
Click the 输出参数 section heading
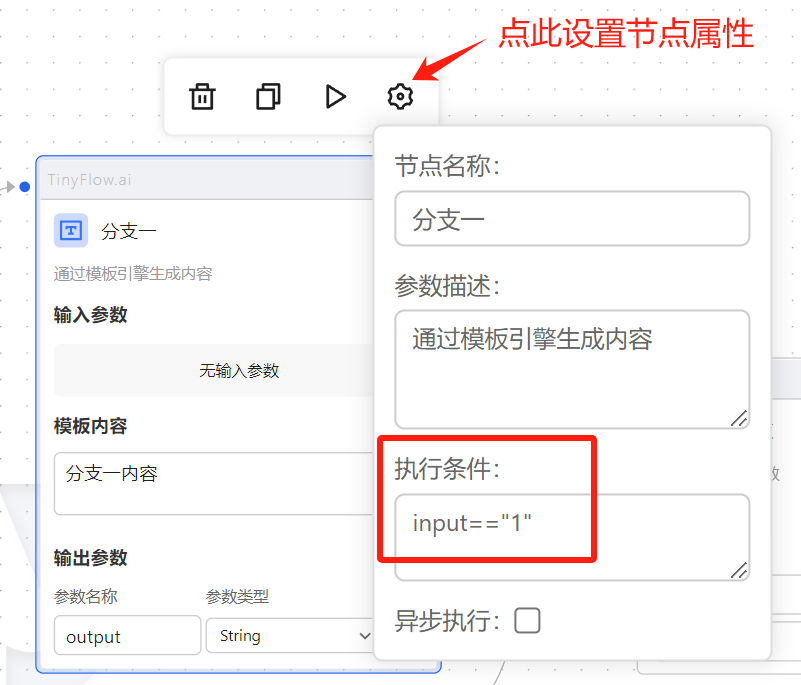(91, 558)
